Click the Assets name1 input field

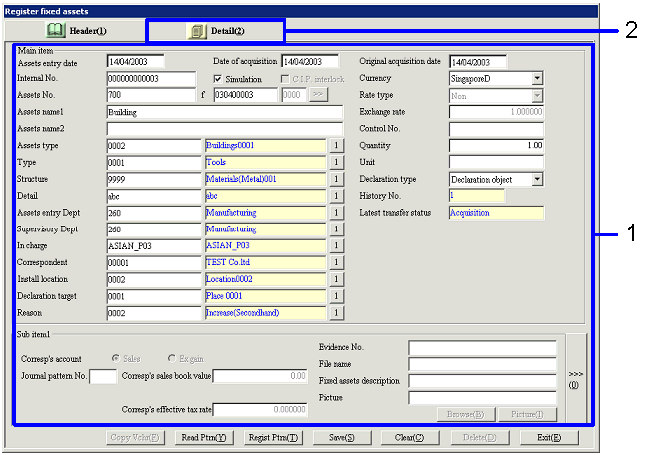224,112
